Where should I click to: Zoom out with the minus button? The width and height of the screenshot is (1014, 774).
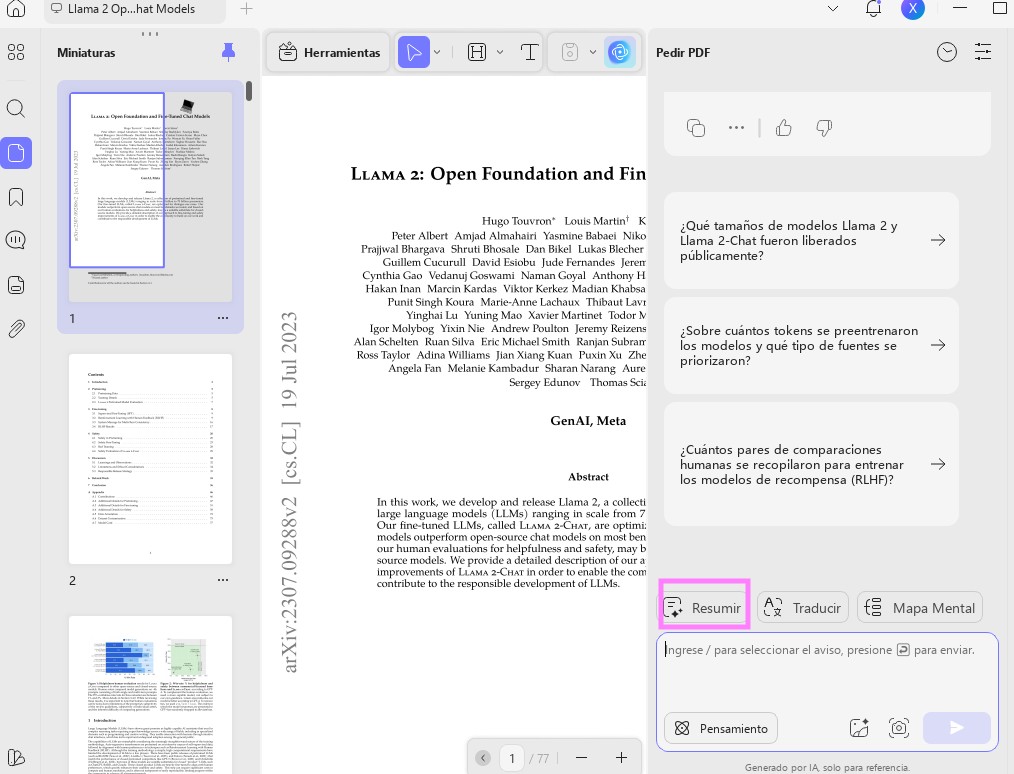point(581,758)
